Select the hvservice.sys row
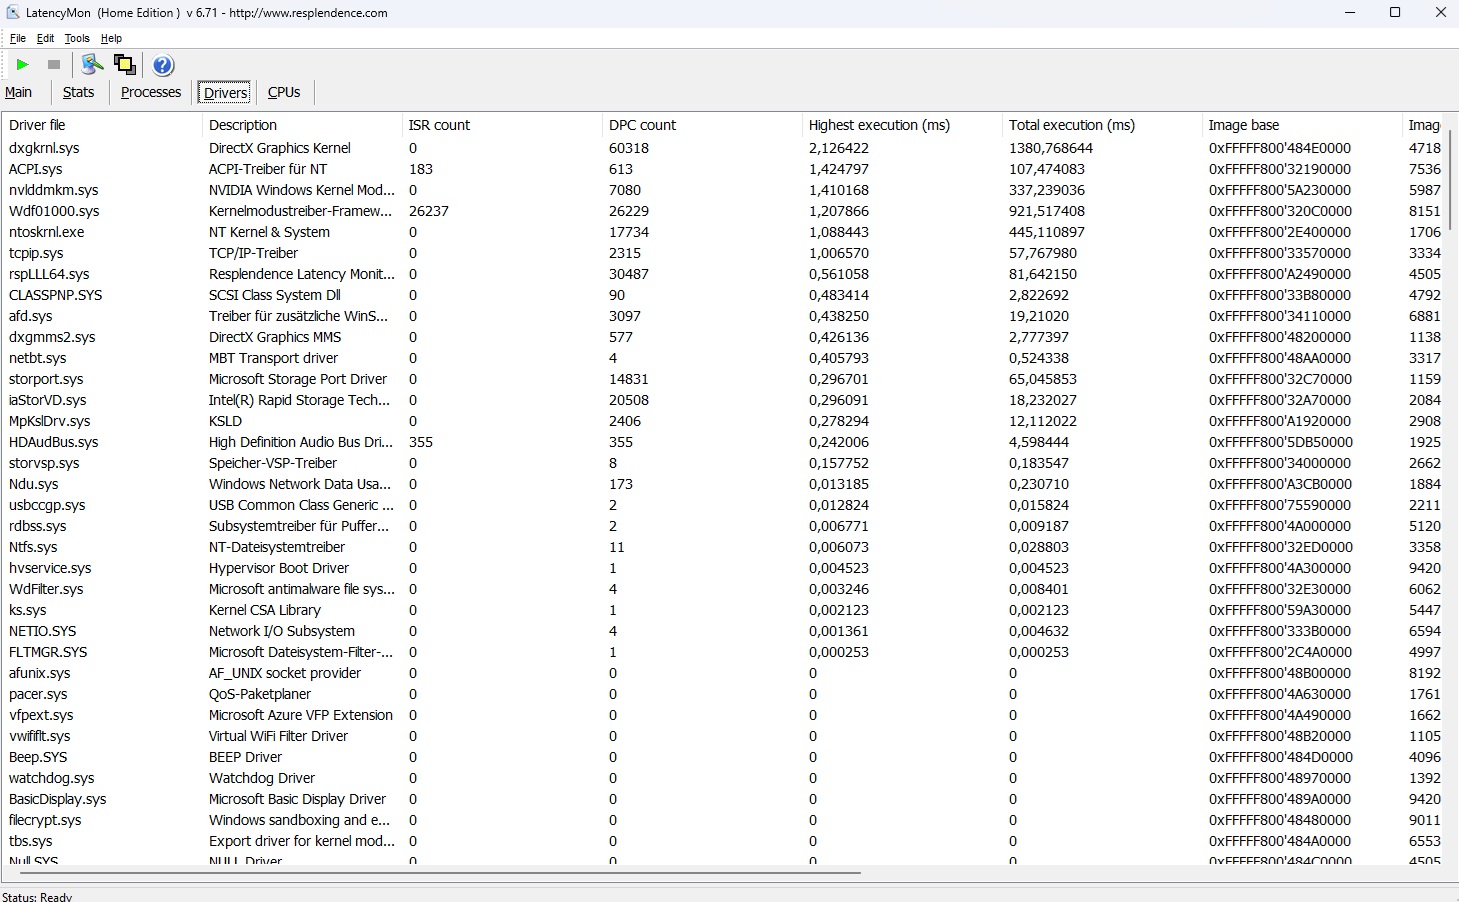This screenshot has width=1459, height=902. (x=724, y=568)
